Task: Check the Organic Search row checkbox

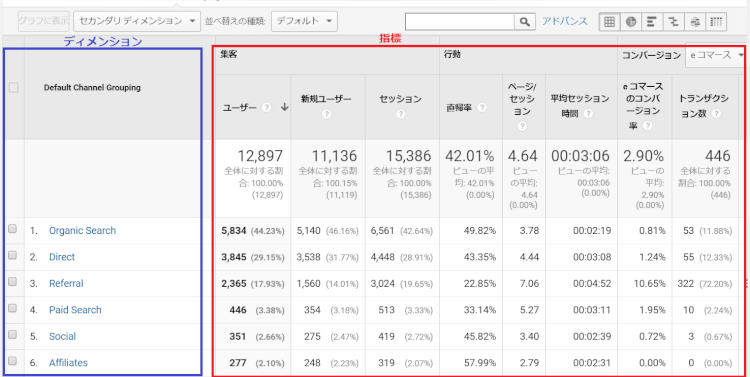Action: click(12, 229)
